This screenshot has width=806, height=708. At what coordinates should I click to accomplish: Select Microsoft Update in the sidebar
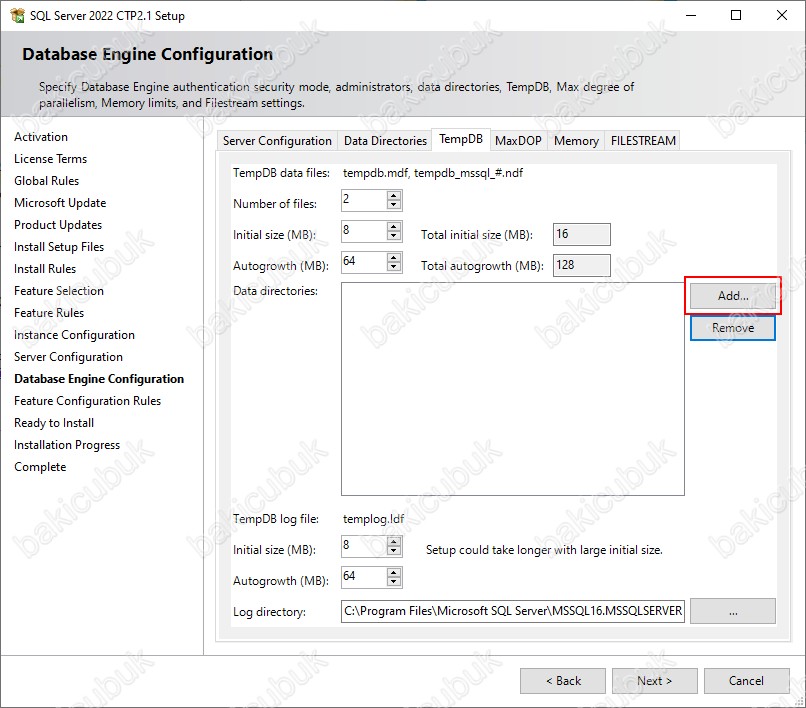60,203
